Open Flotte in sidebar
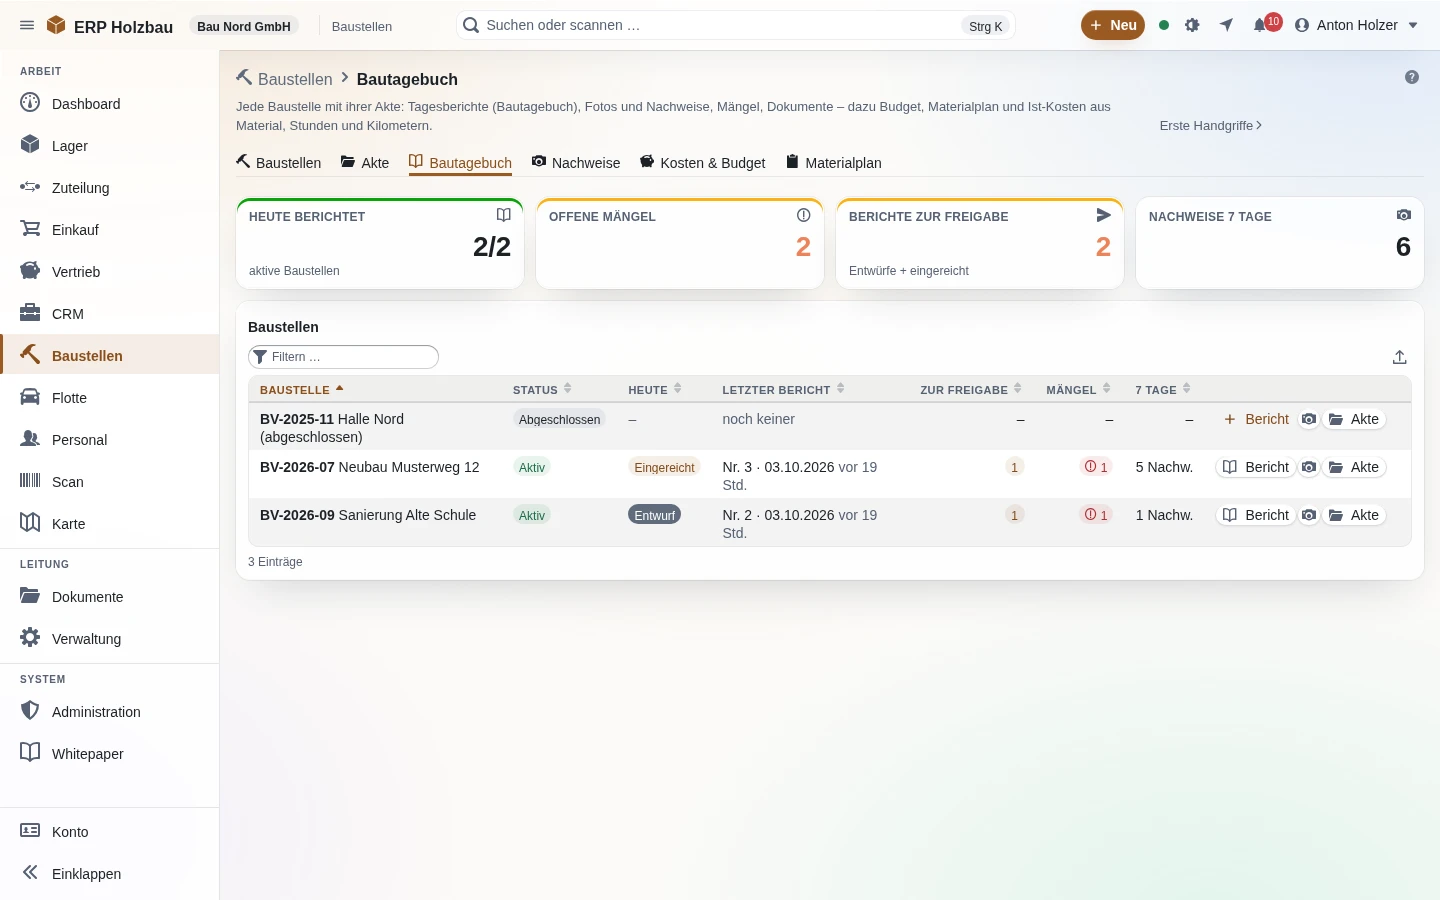 110,397
